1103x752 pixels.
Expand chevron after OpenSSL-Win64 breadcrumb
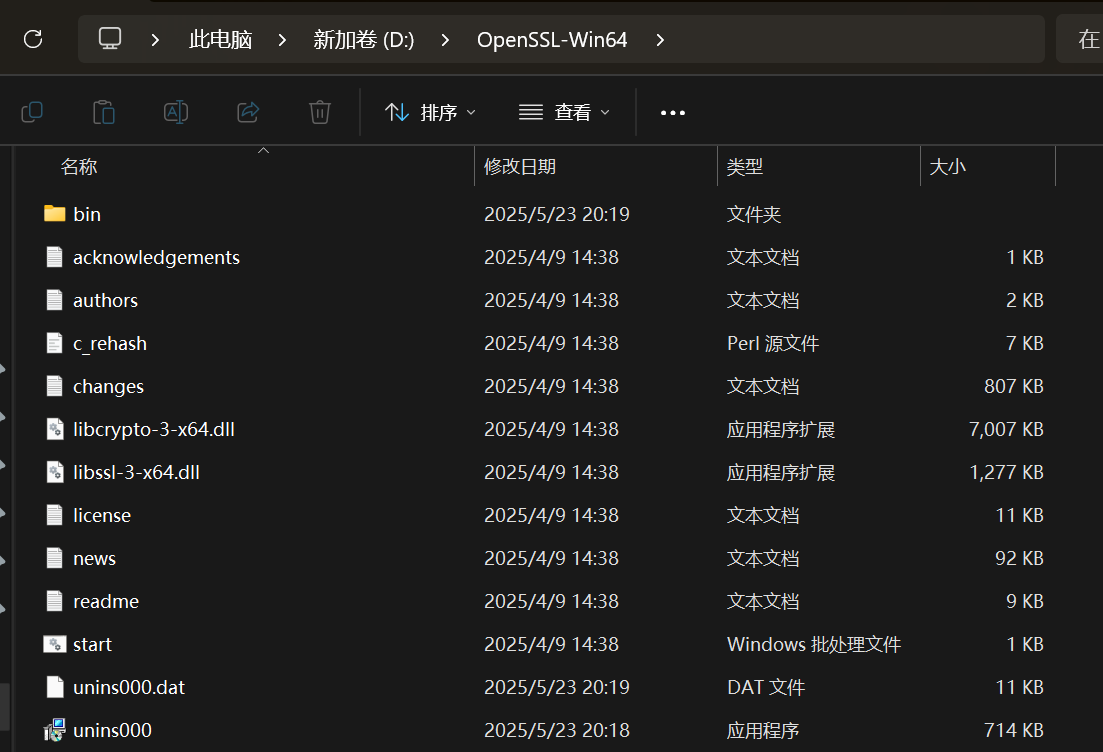tap(660, 40)
